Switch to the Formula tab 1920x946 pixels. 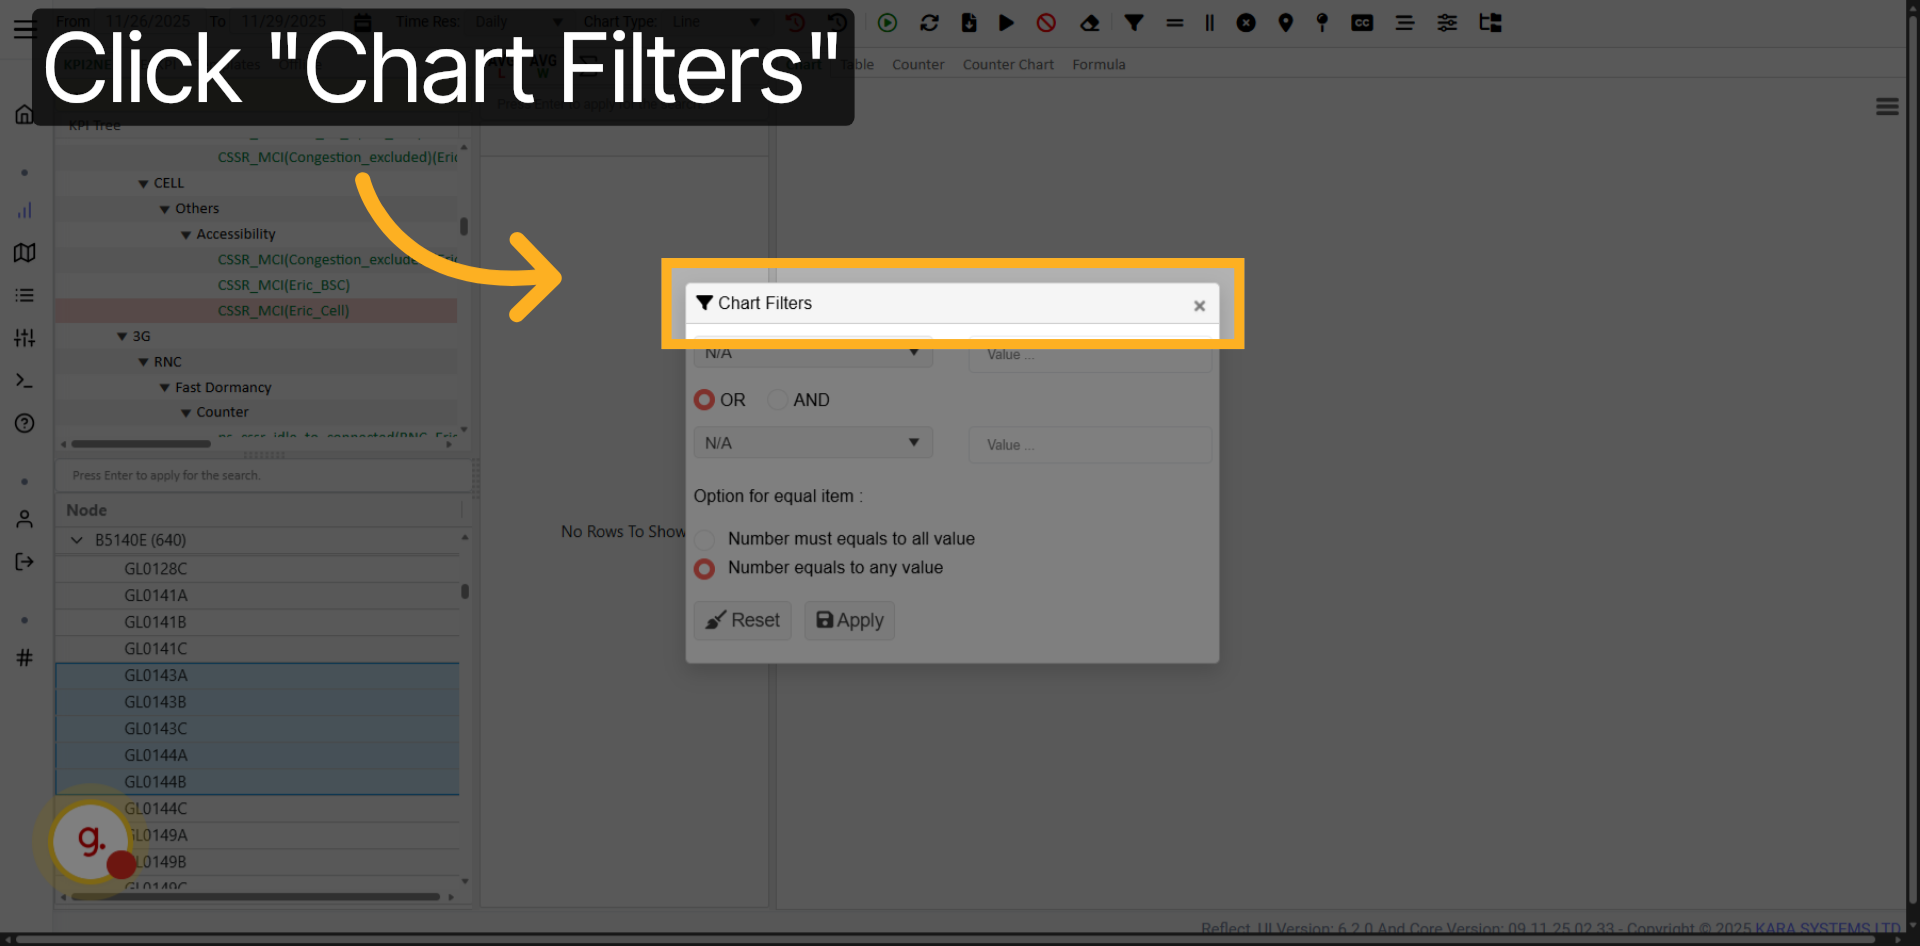1098,64
